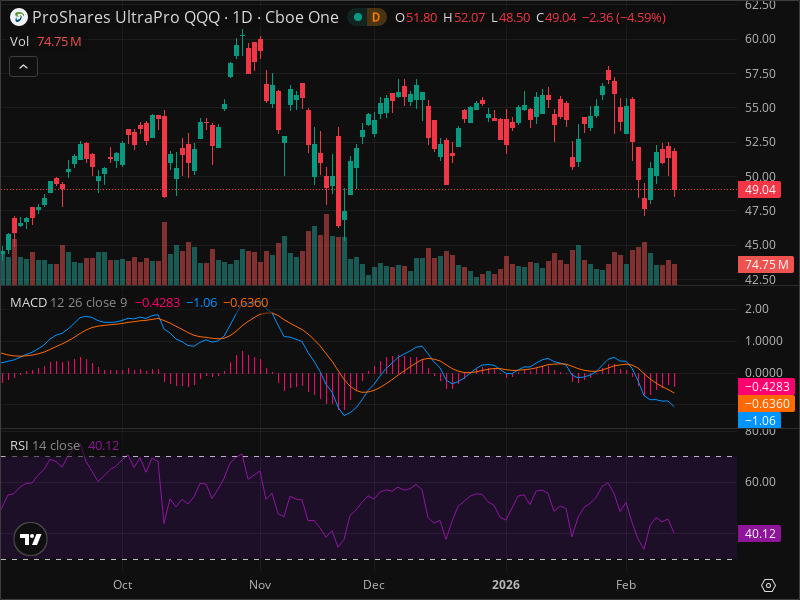
Task: Click the Feb label on time axis
Action: pyautogui.click(x=626, y=585)
